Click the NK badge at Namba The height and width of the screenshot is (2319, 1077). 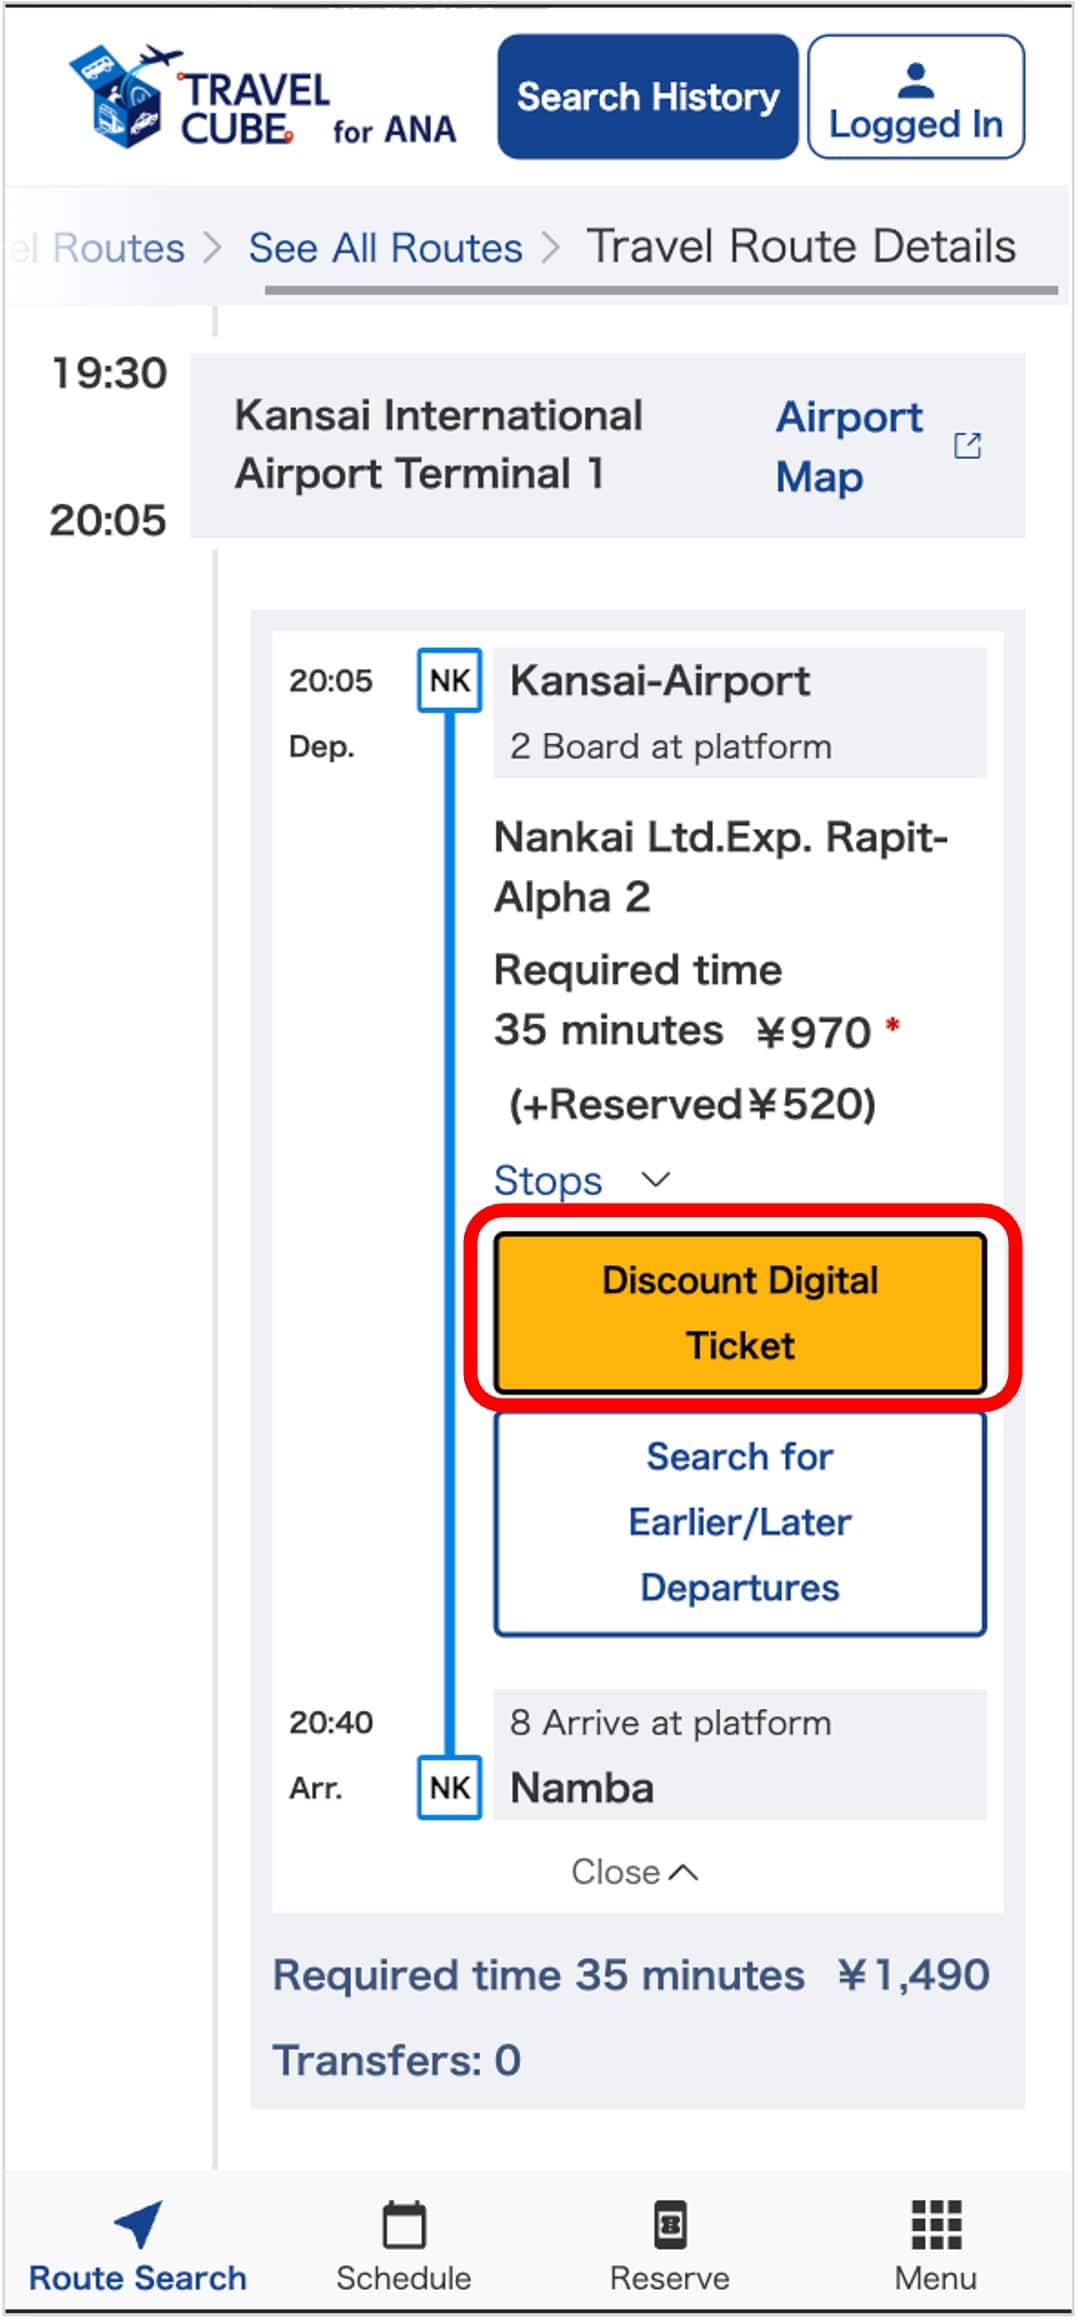[x=449, y=1788]
